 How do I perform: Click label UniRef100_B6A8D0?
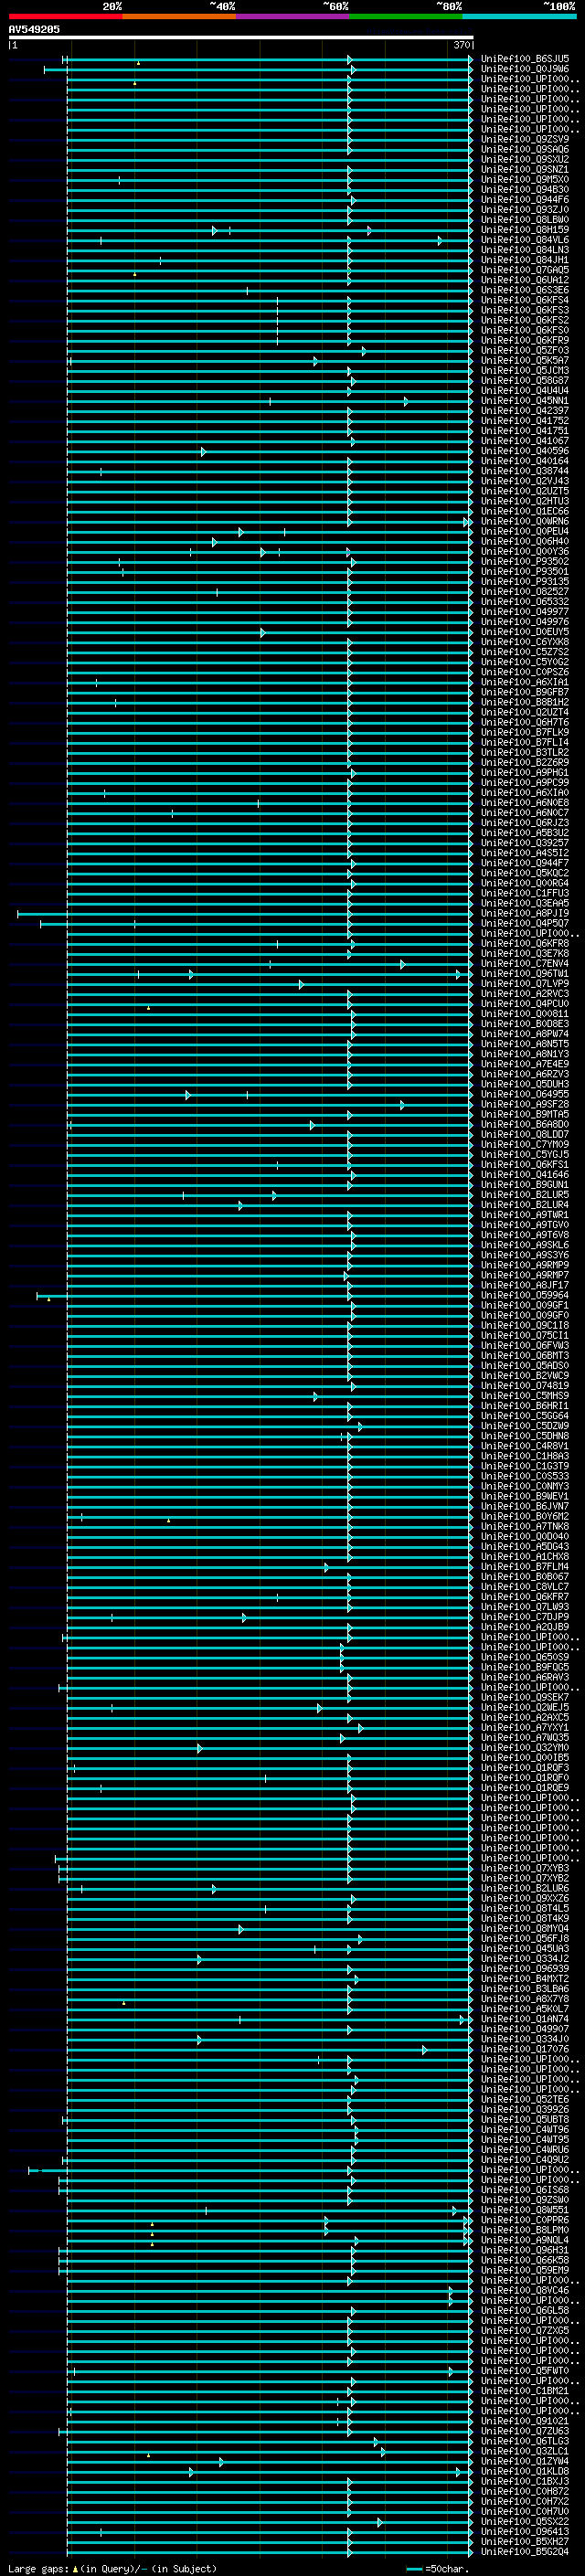pyautogui.click(x=525, y=1124)
